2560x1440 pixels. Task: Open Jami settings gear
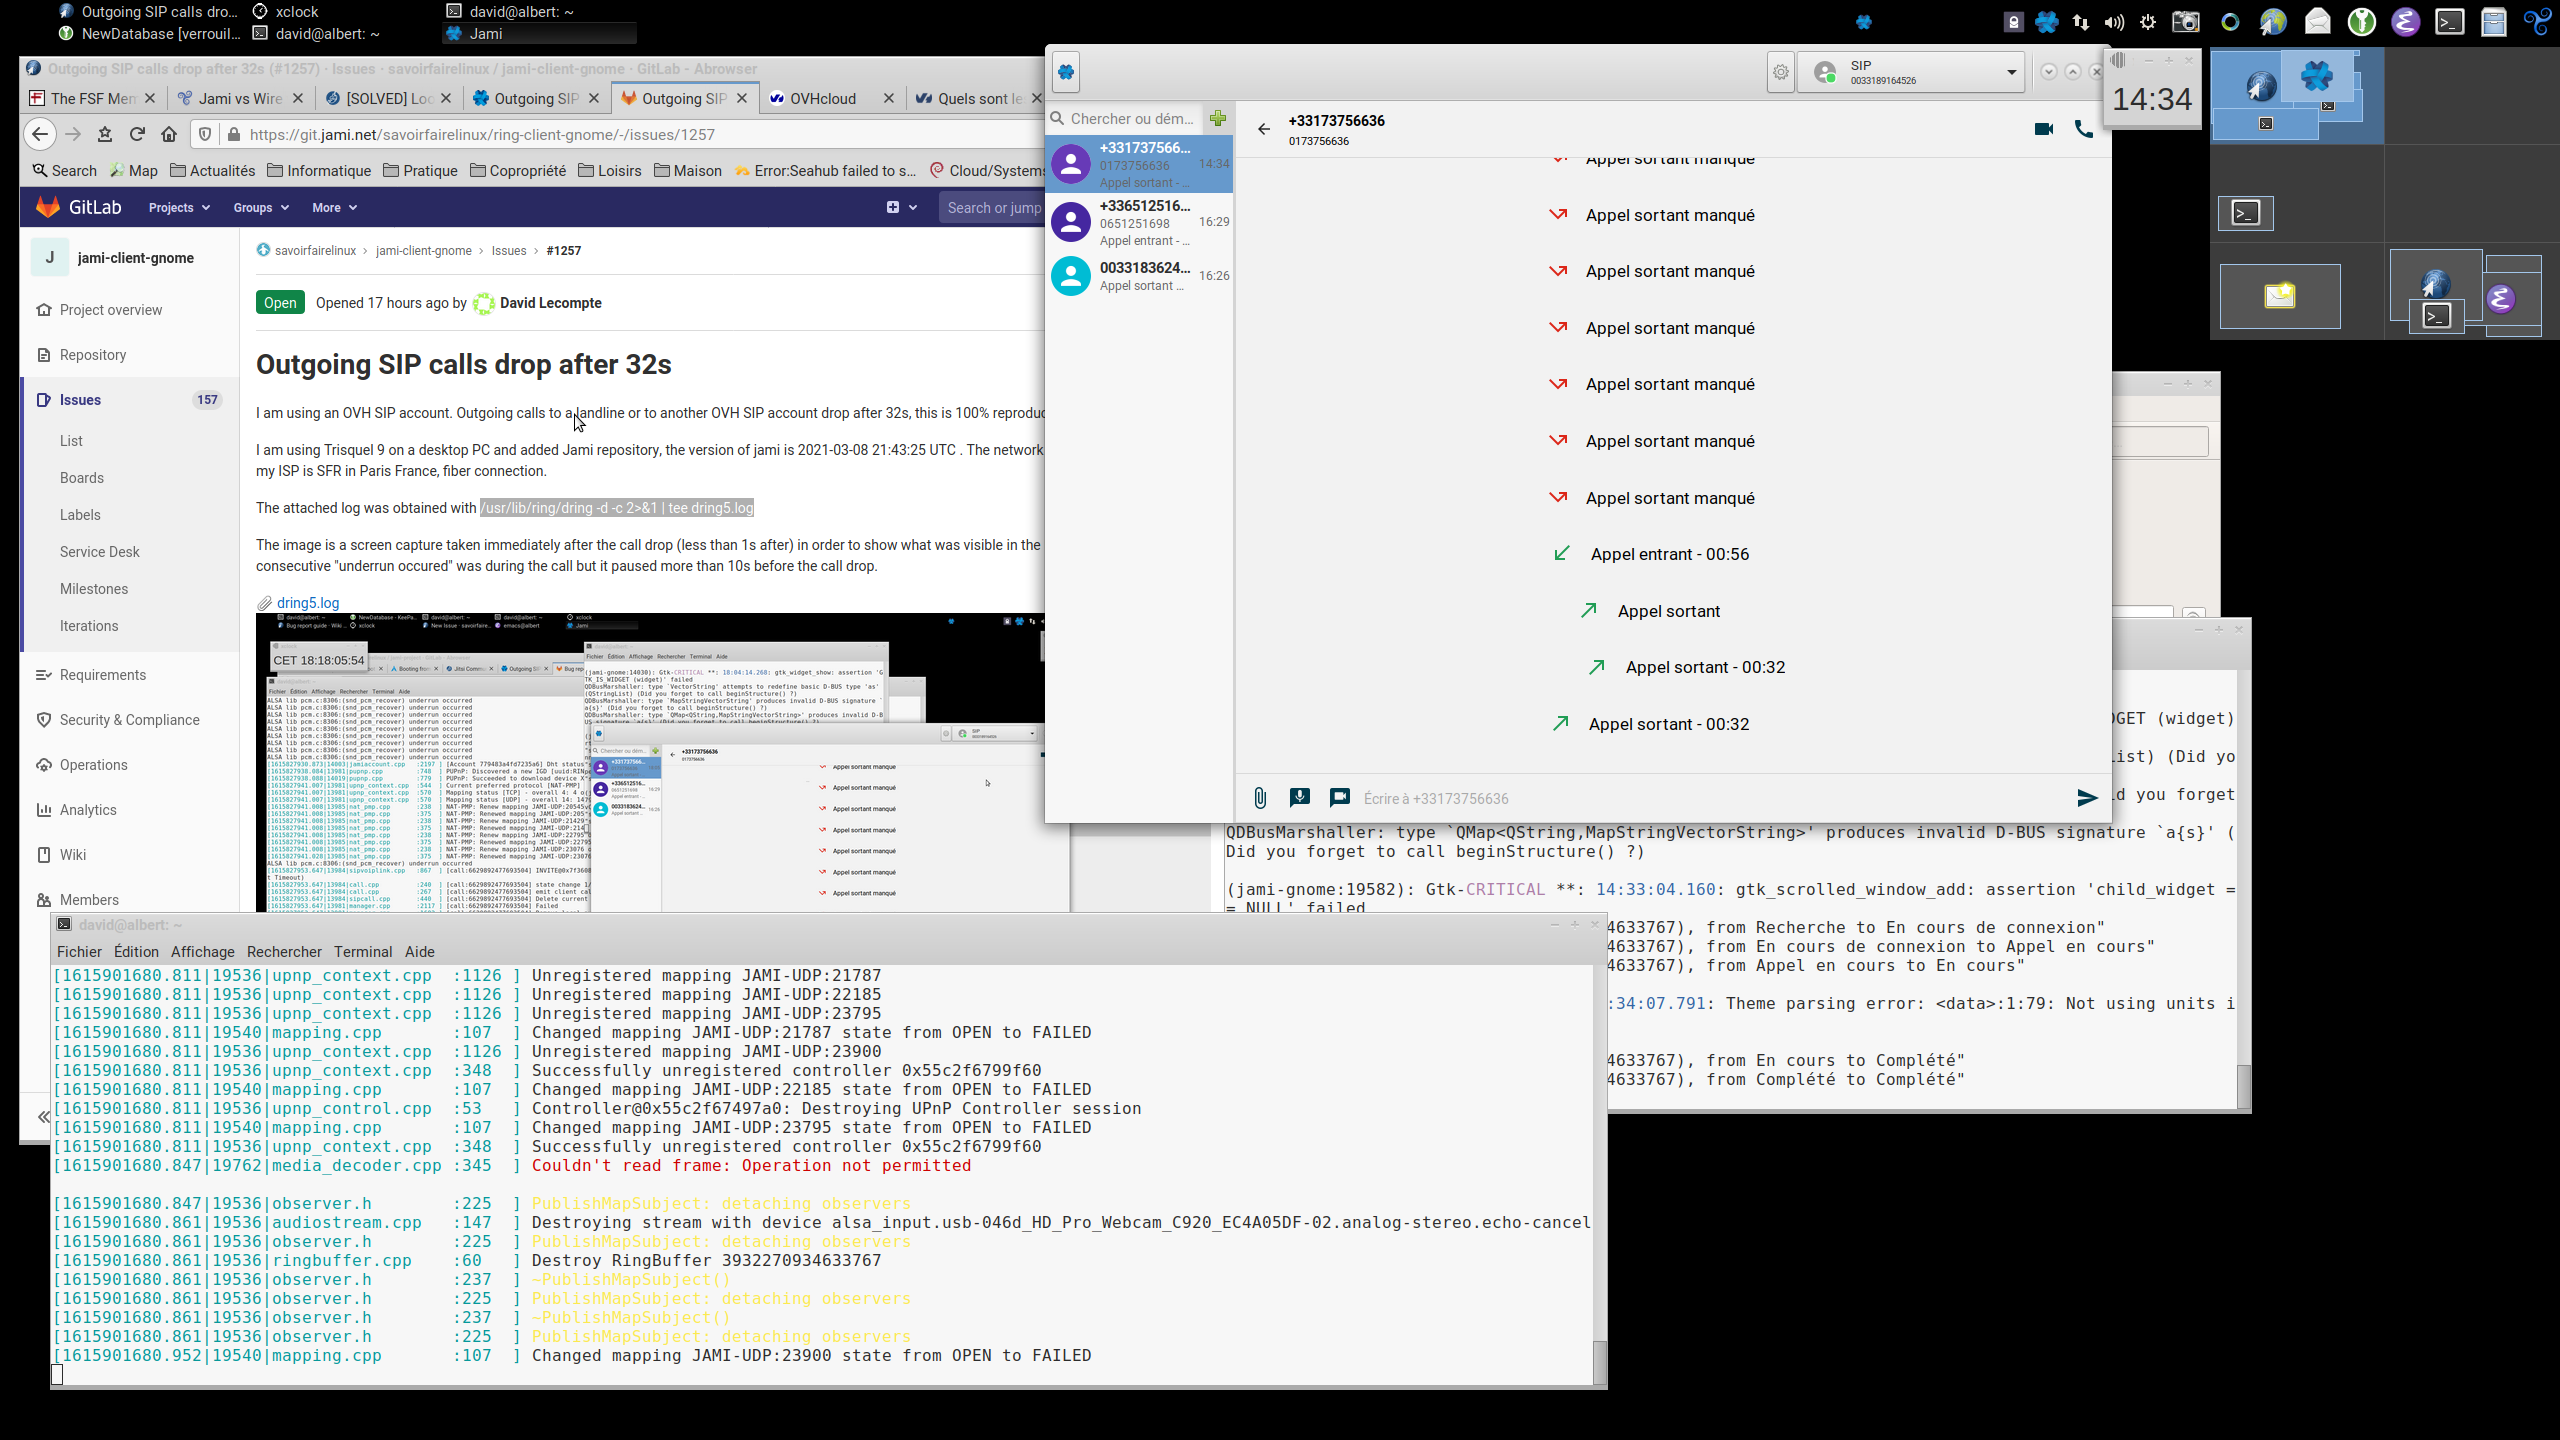[1781, 72]
